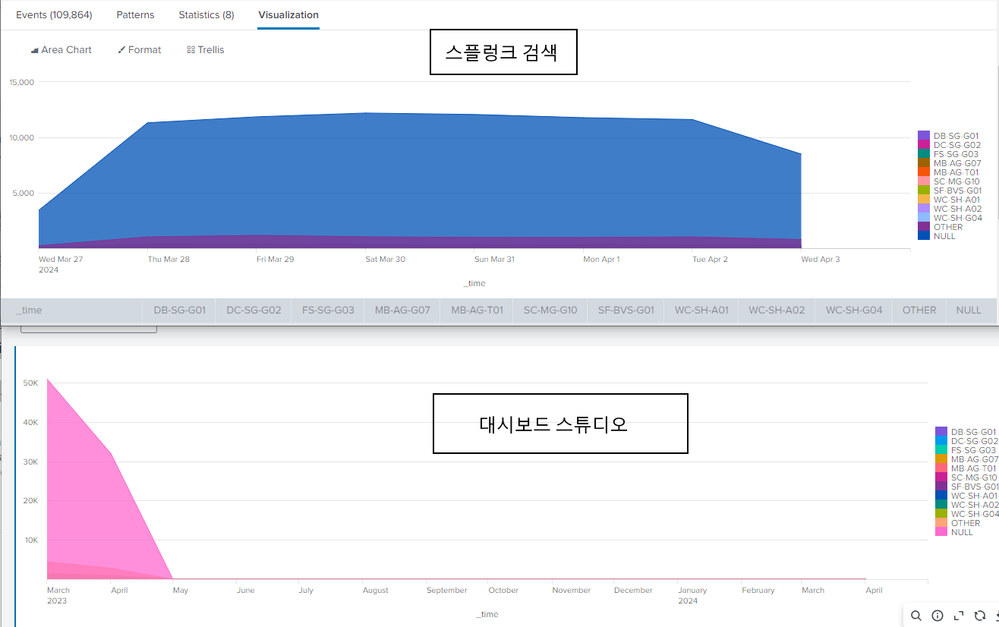The image size is (999, 627).
Task: Switch to the Patterns tab
Action: coord(135,15)
